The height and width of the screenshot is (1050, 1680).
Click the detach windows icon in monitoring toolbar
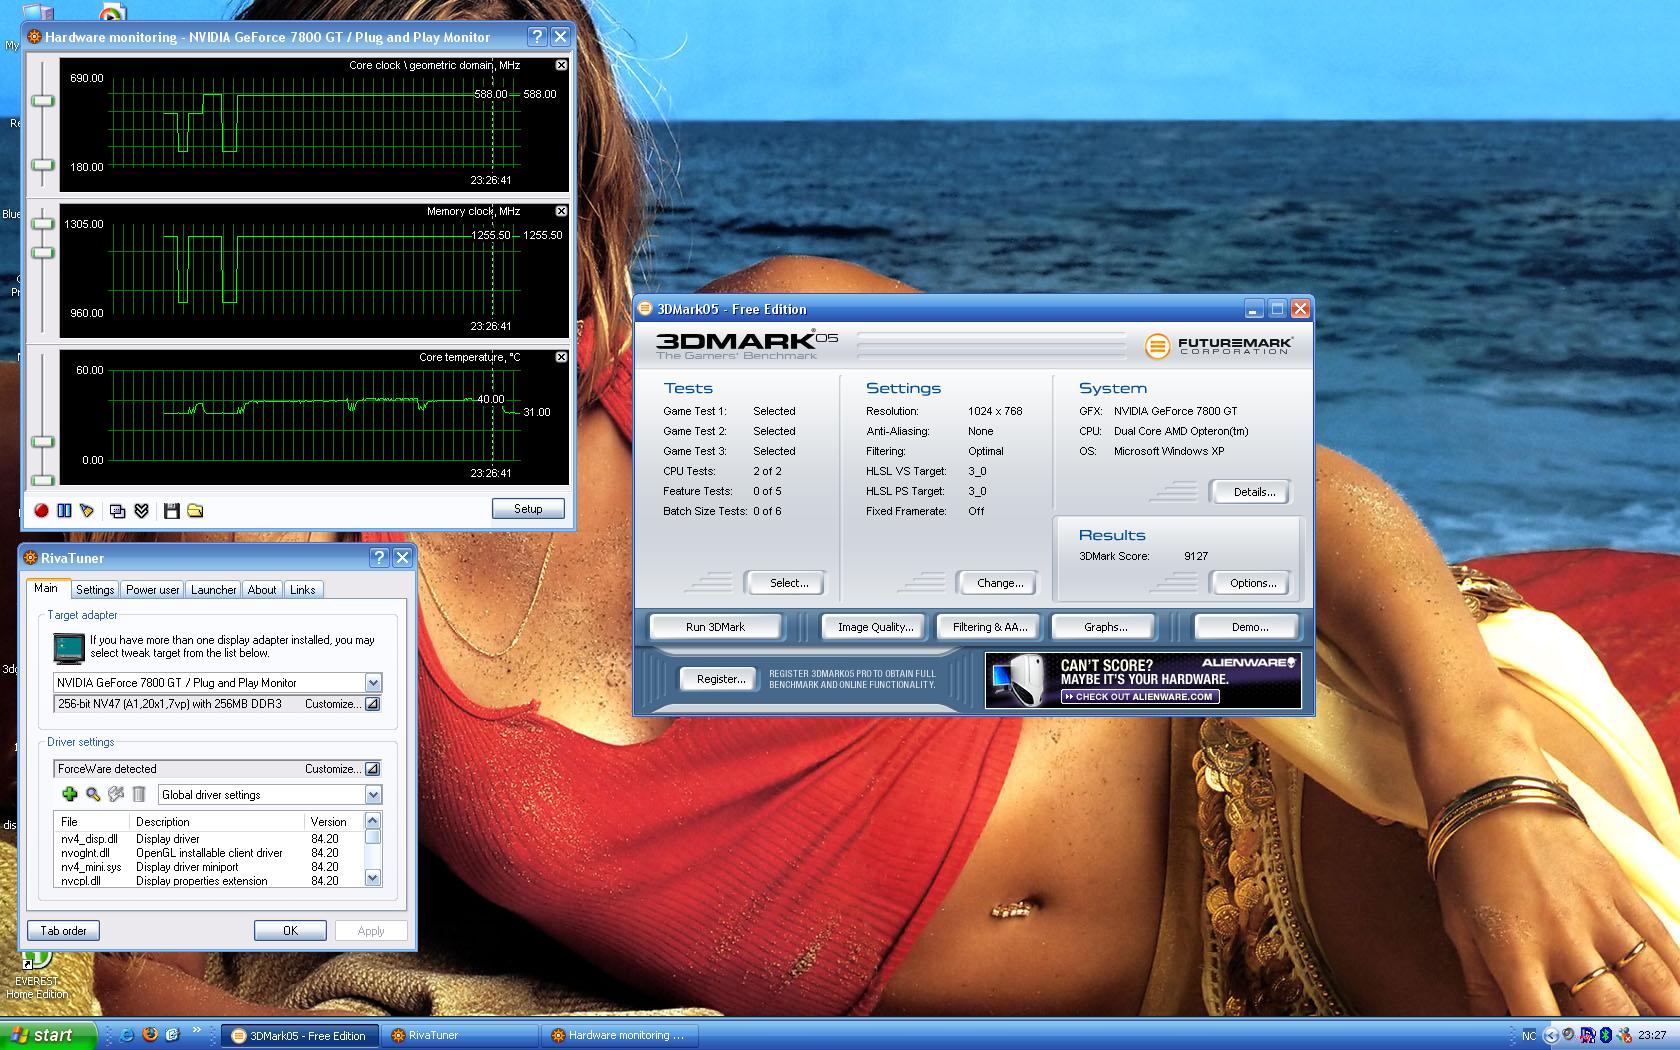[117, 511]
